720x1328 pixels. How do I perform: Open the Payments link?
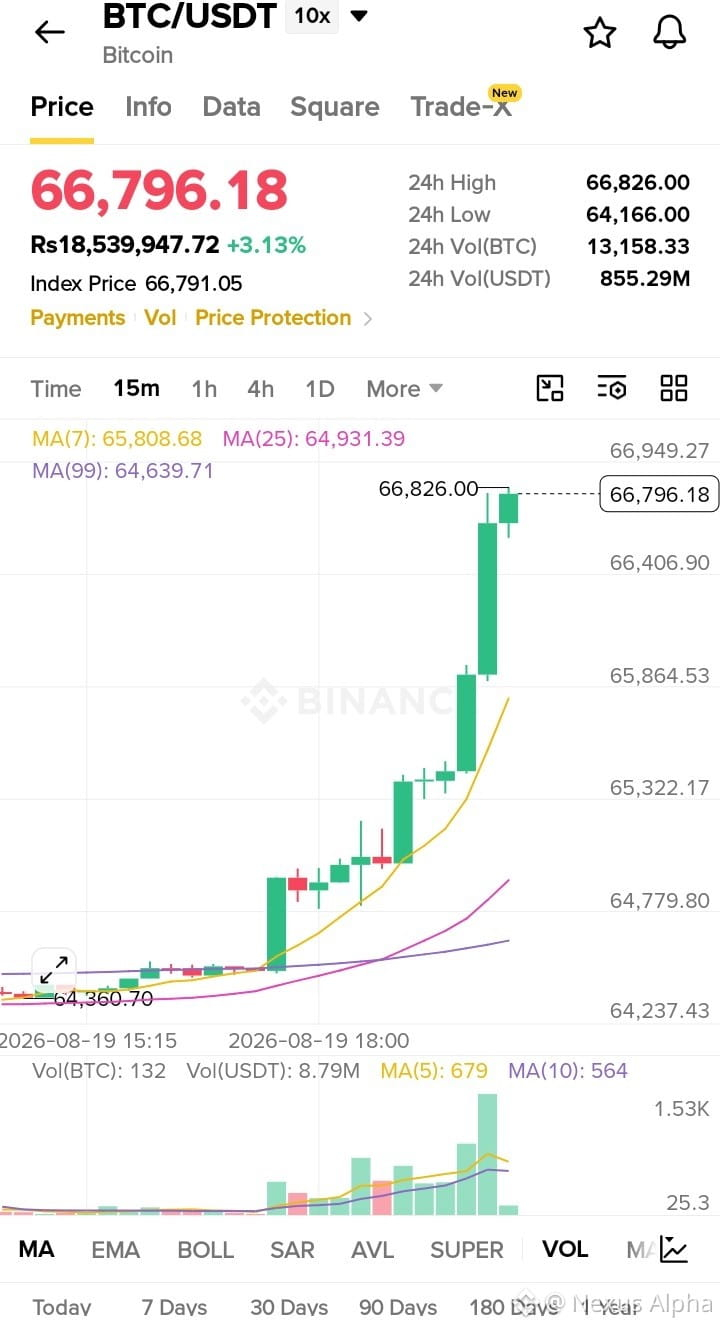click(x=78, y=318)
